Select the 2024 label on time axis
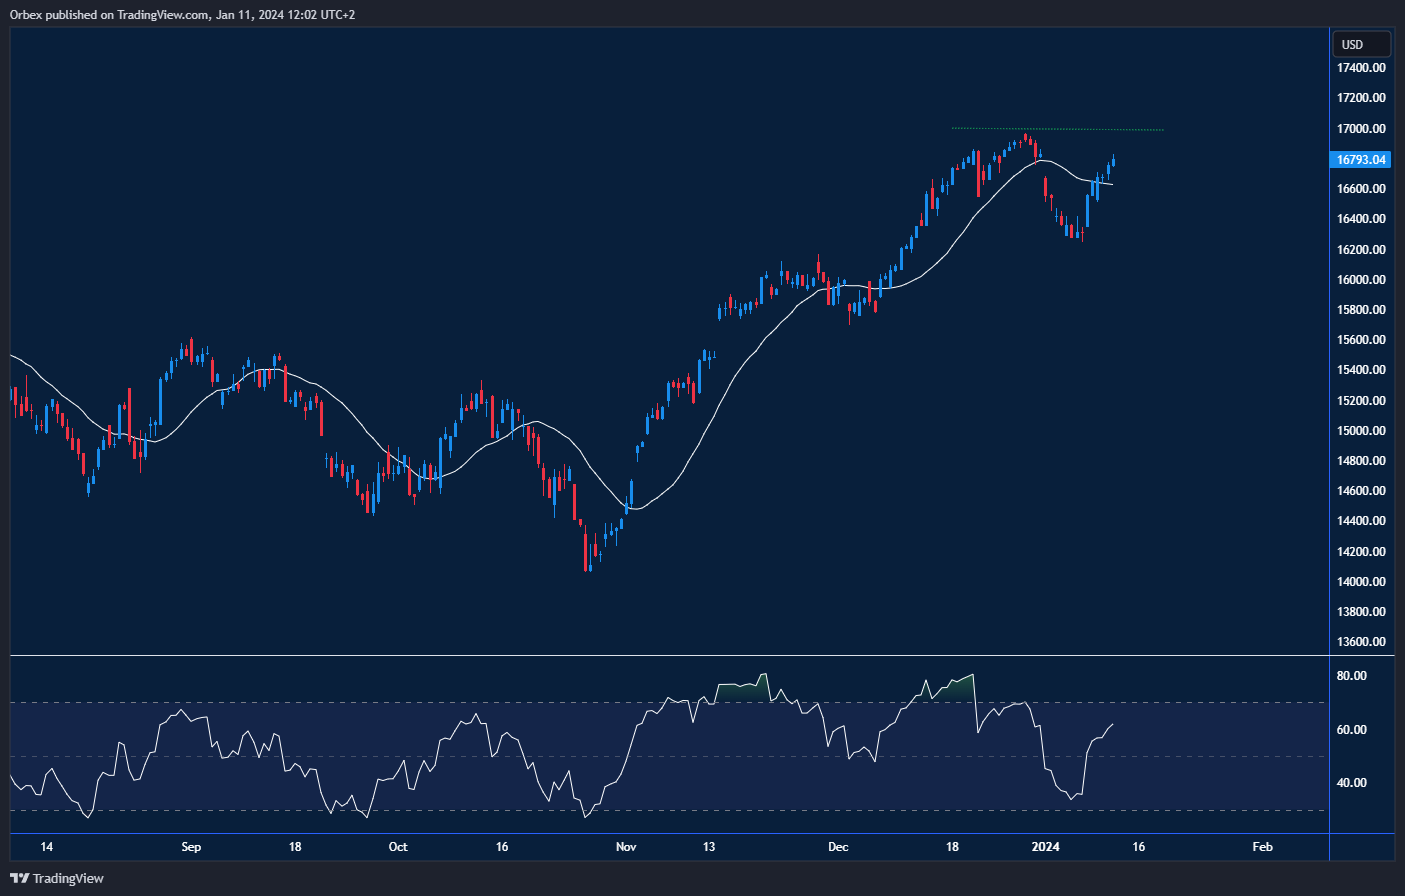This screenshot has height=896, width=1405. 1045,847
